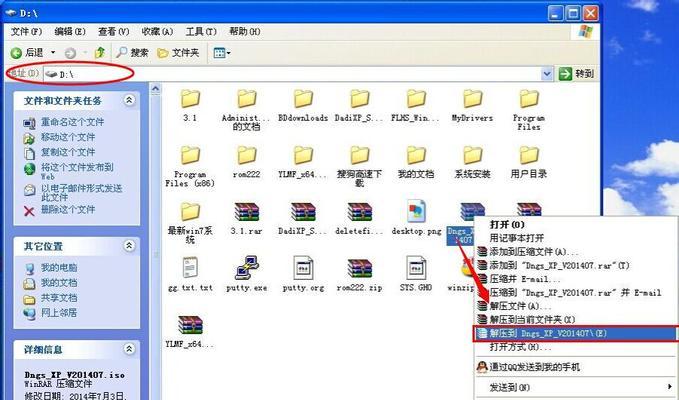Open the Administ...的文档 folder
This screenshot has width=679, height=400.
pos(246,110)
